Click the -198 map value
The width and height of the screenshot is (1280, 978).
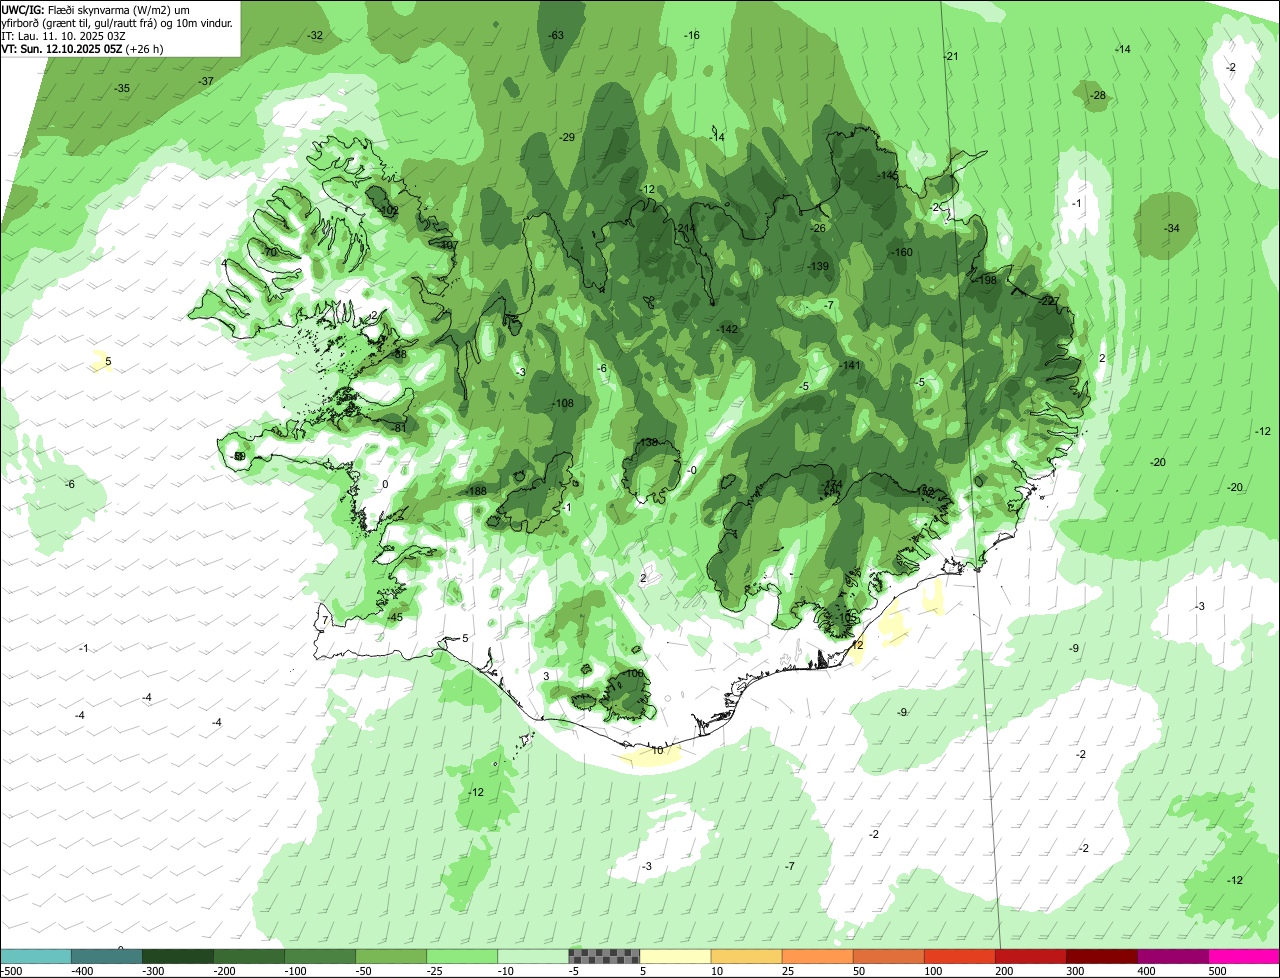pos(987,280)
